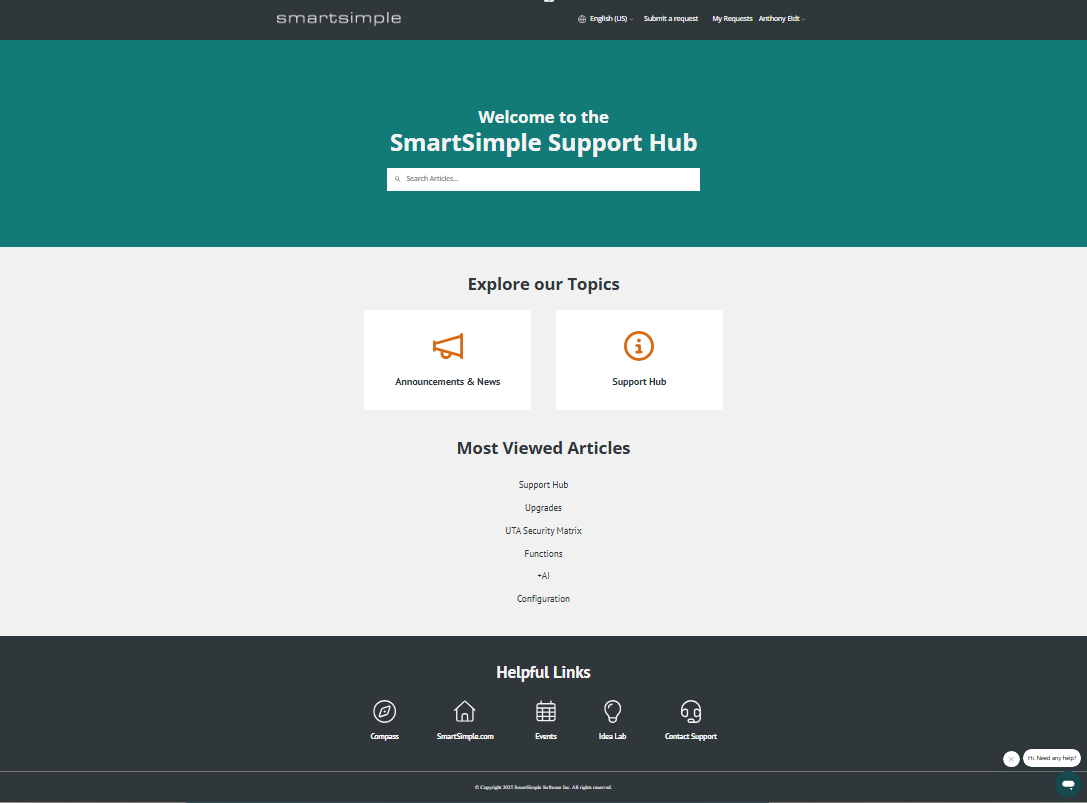Click the Explore our Topics heading

pyautogui.click(x=544, y=284)
